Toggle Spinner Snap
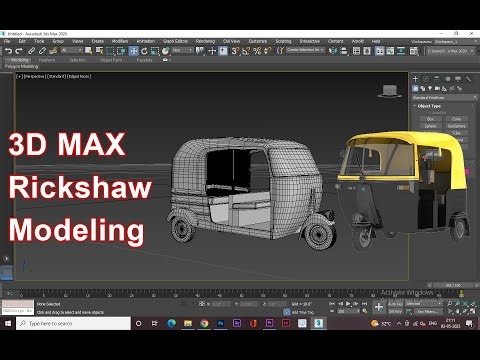Screen dimensions: 480x360 tap(267, 51)
